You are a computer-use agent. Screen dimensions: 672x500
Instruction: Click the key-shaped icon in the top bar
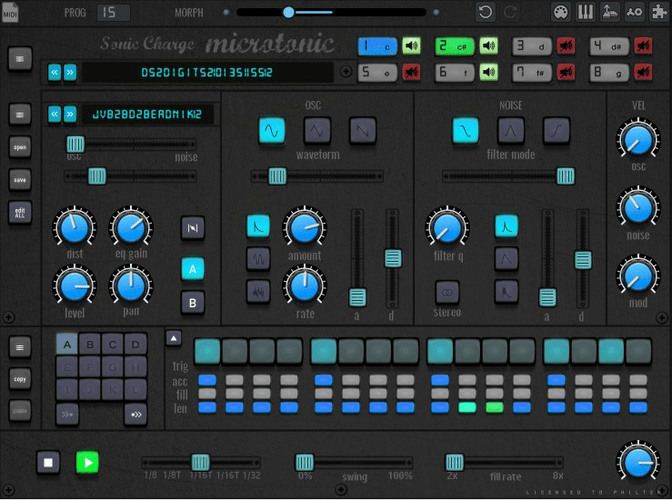coord(634,12)
